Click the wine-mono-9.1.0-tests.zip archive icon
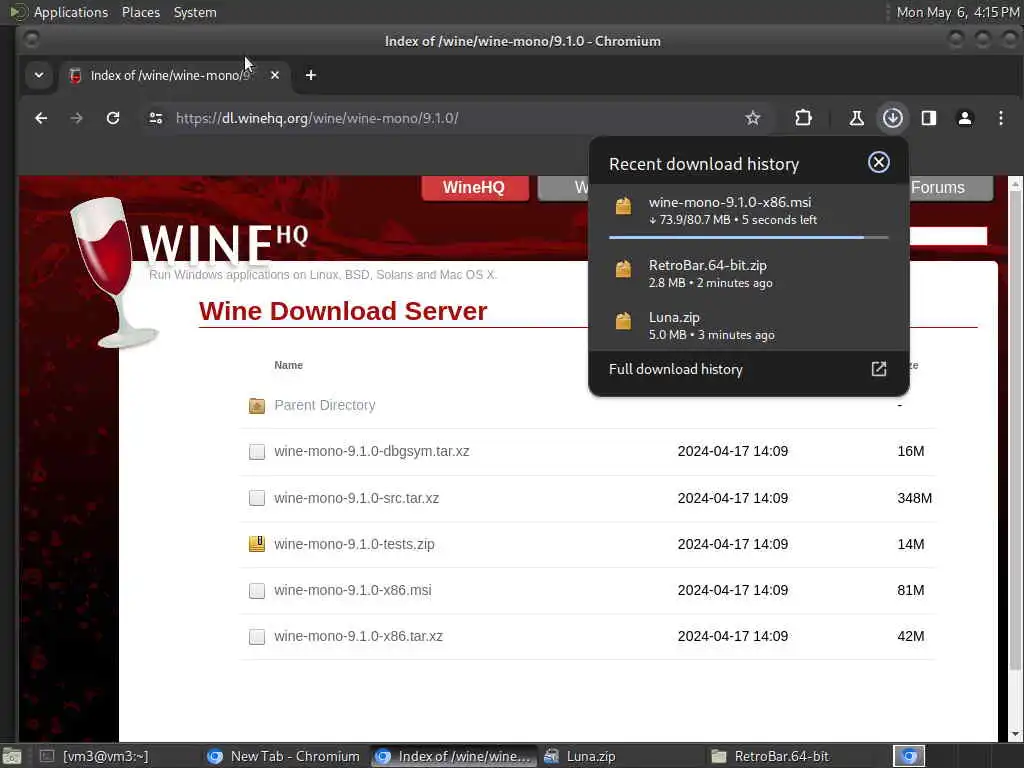 (257, 544)
